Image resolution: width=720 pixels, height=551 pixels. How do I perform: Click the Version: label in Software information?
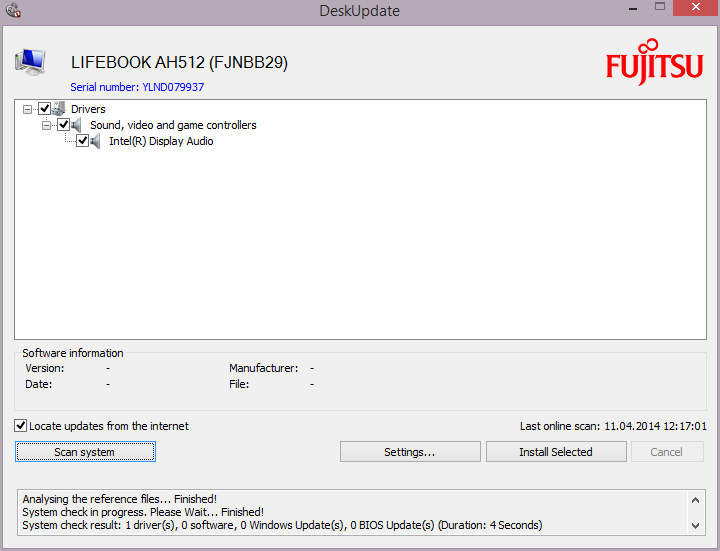[x=45, y=368]
